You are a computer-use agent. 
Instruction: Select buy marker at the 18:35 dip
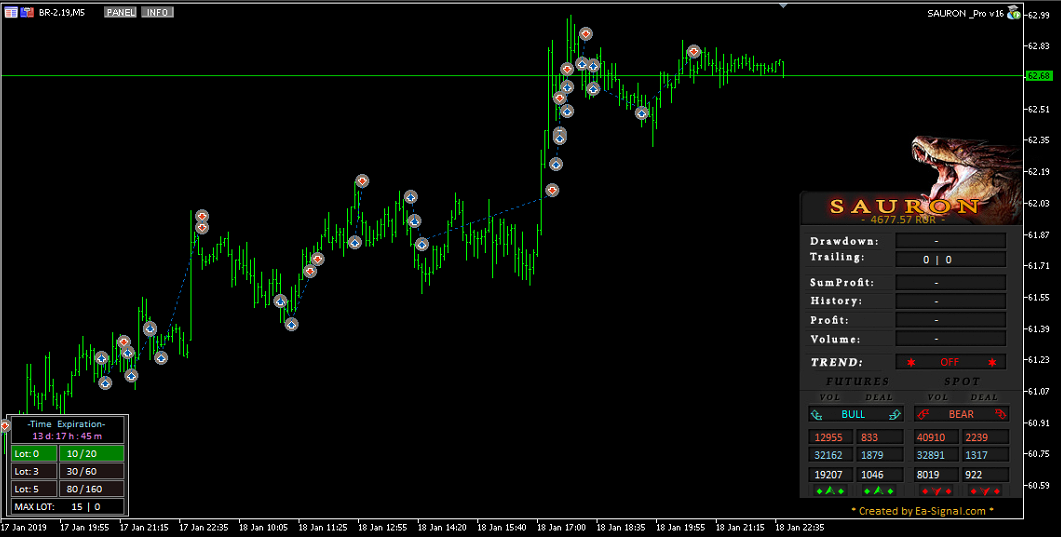click(x=641, y=114)
